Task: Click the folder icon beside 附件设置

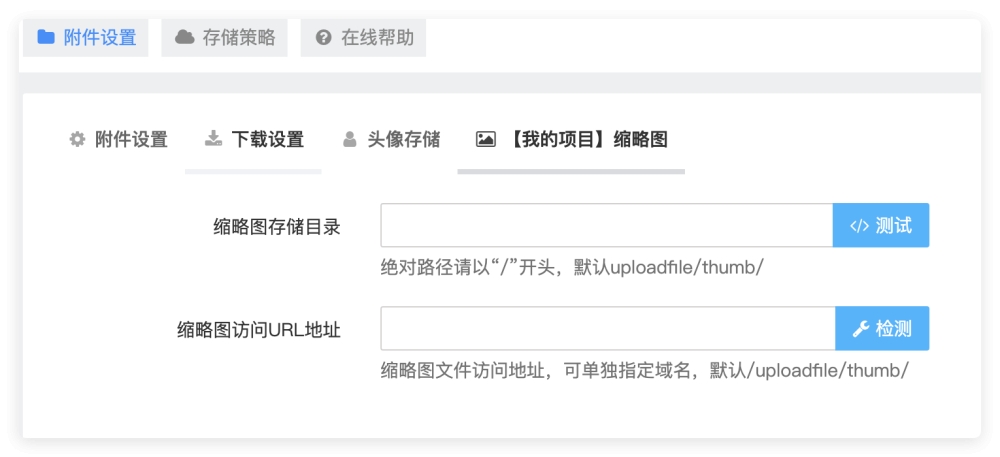Action: click(x=46, y=37)
